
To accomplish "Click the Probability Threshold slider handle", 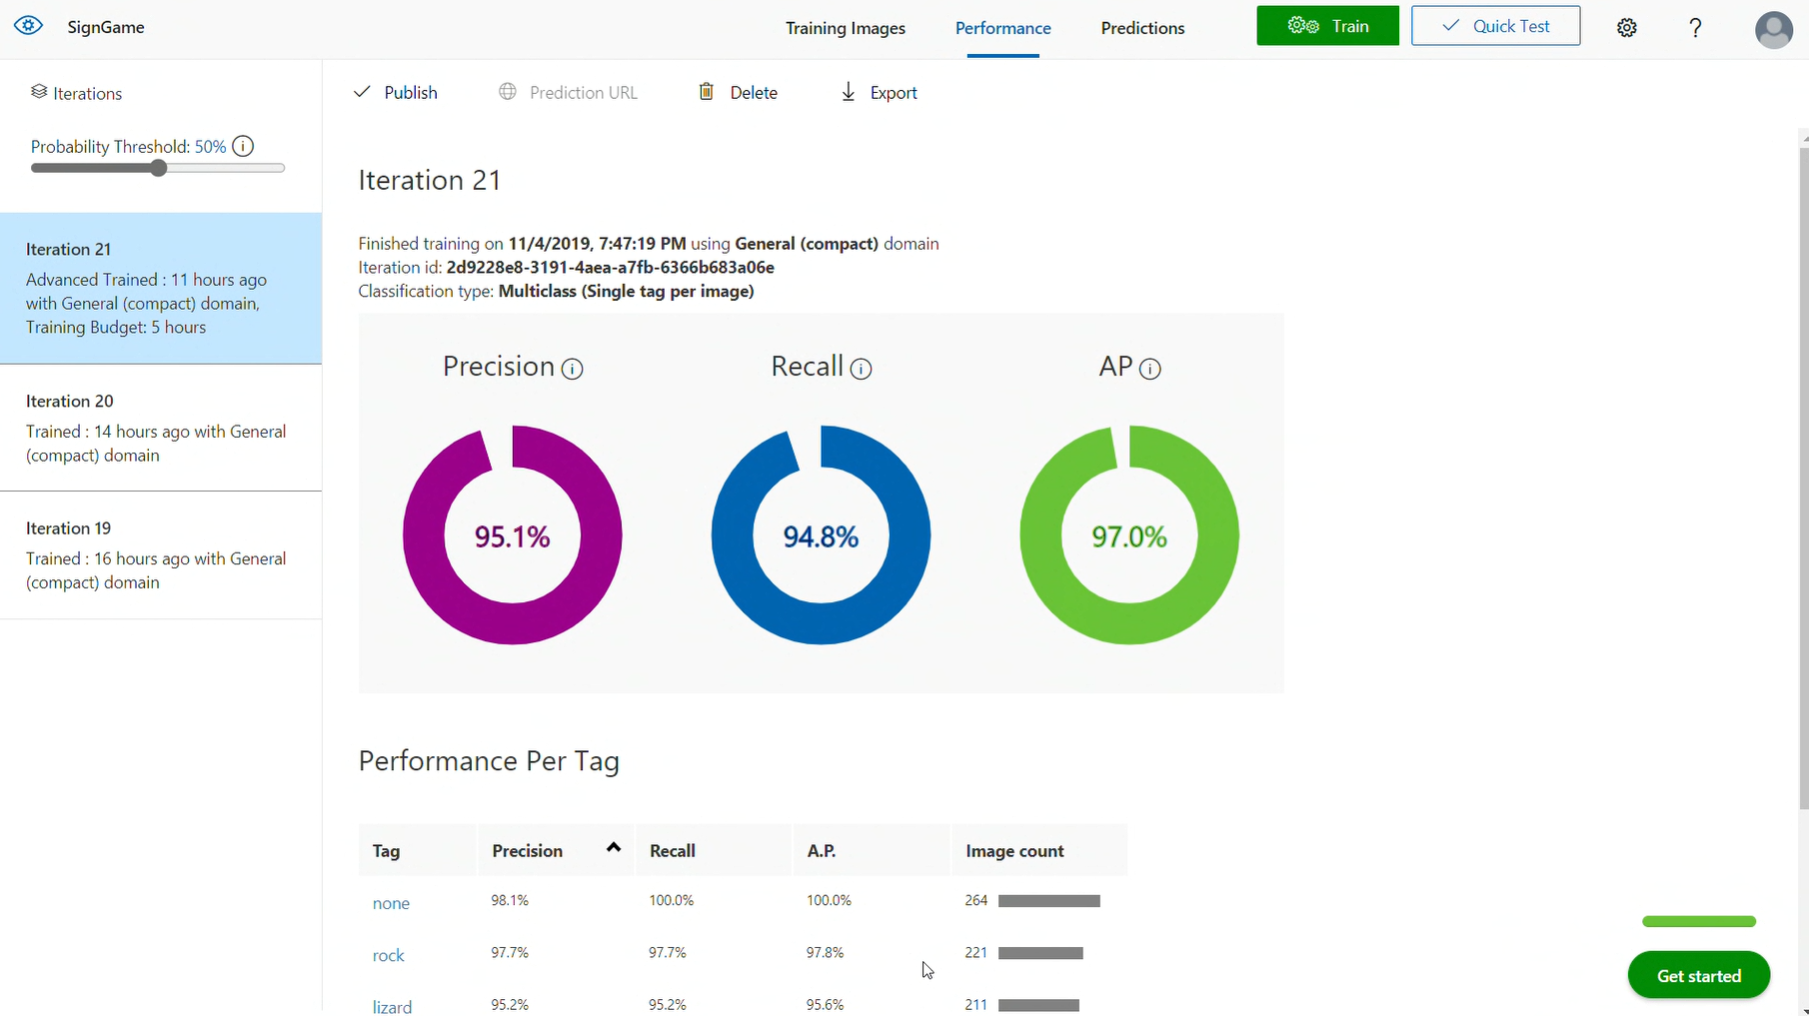I will click(x=159, y=169).
